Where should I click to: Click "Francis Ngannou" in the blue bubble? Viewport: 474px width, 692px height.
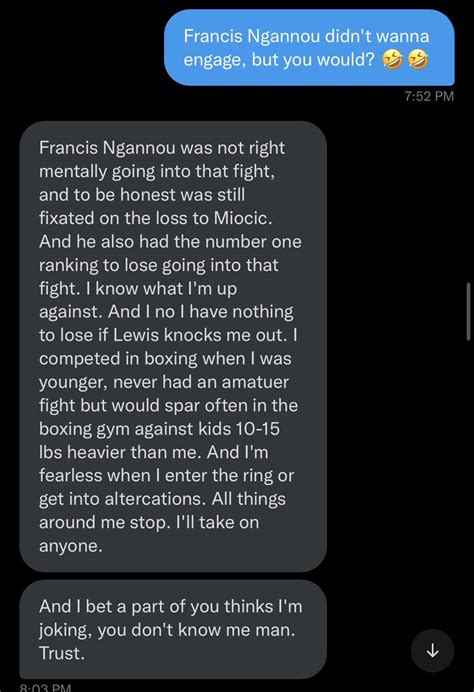tap(252, 36)
